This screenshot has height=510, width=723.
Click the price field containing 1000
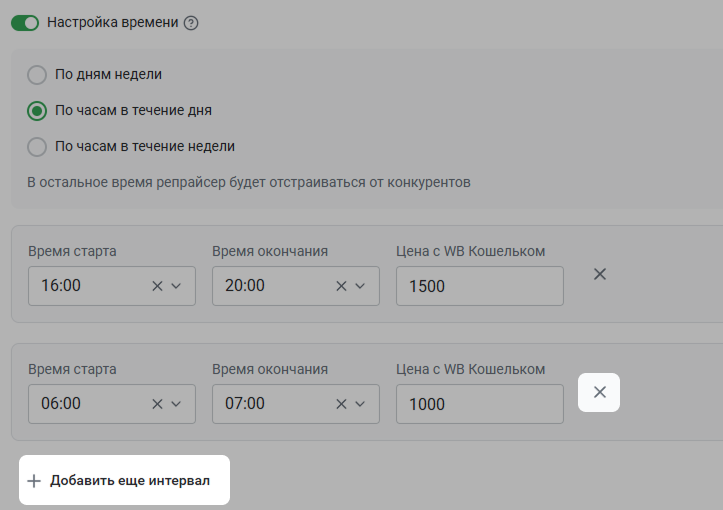point(480,404)
